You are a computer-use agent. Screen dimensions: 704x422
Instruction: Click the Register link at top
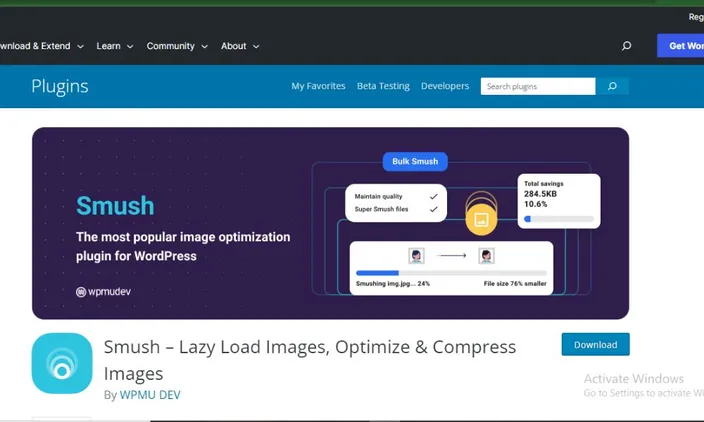(x=696, y=17)
